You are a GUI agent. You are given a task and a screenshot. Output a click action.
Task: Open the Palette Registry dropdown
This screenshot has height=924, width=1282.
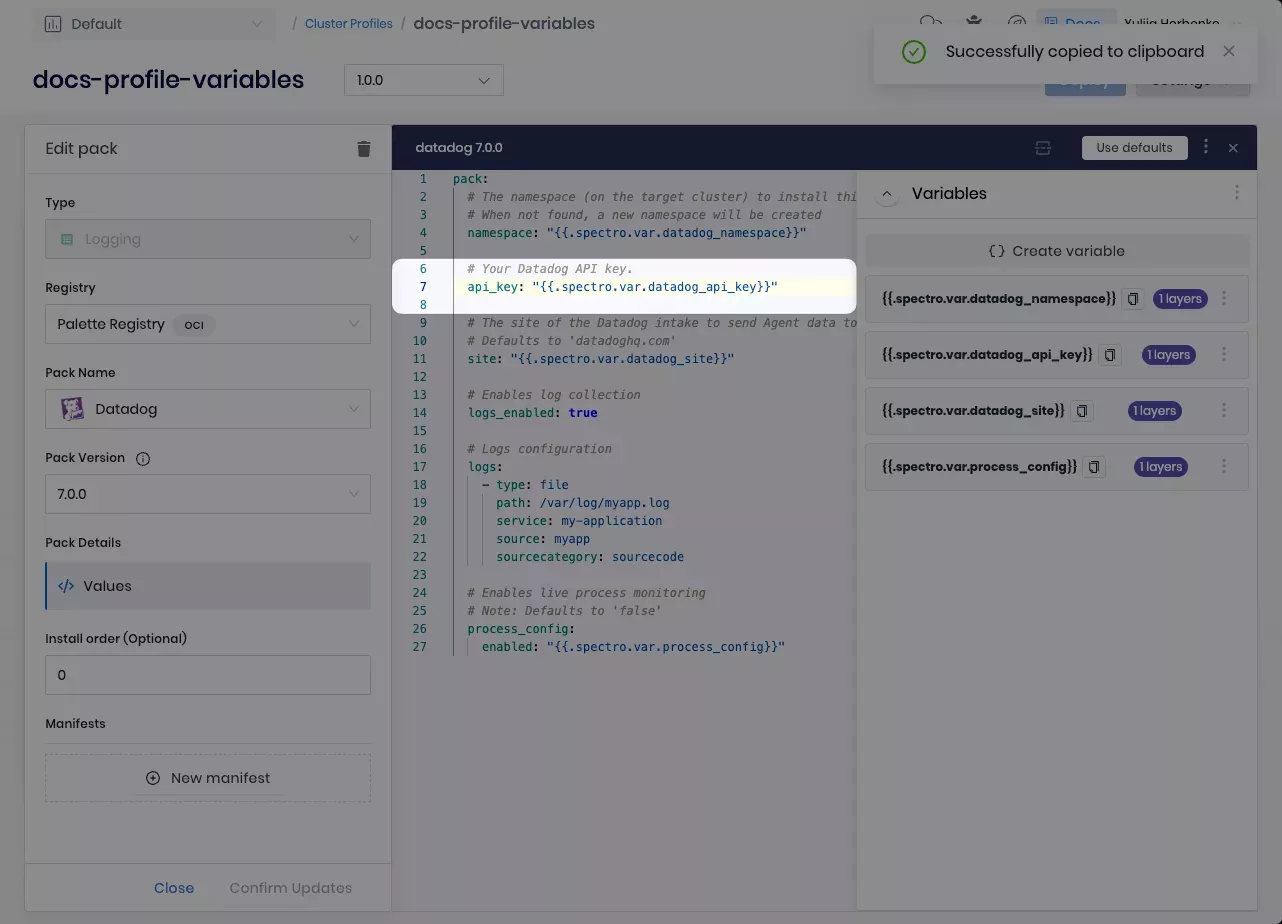[x=208, y=324]
